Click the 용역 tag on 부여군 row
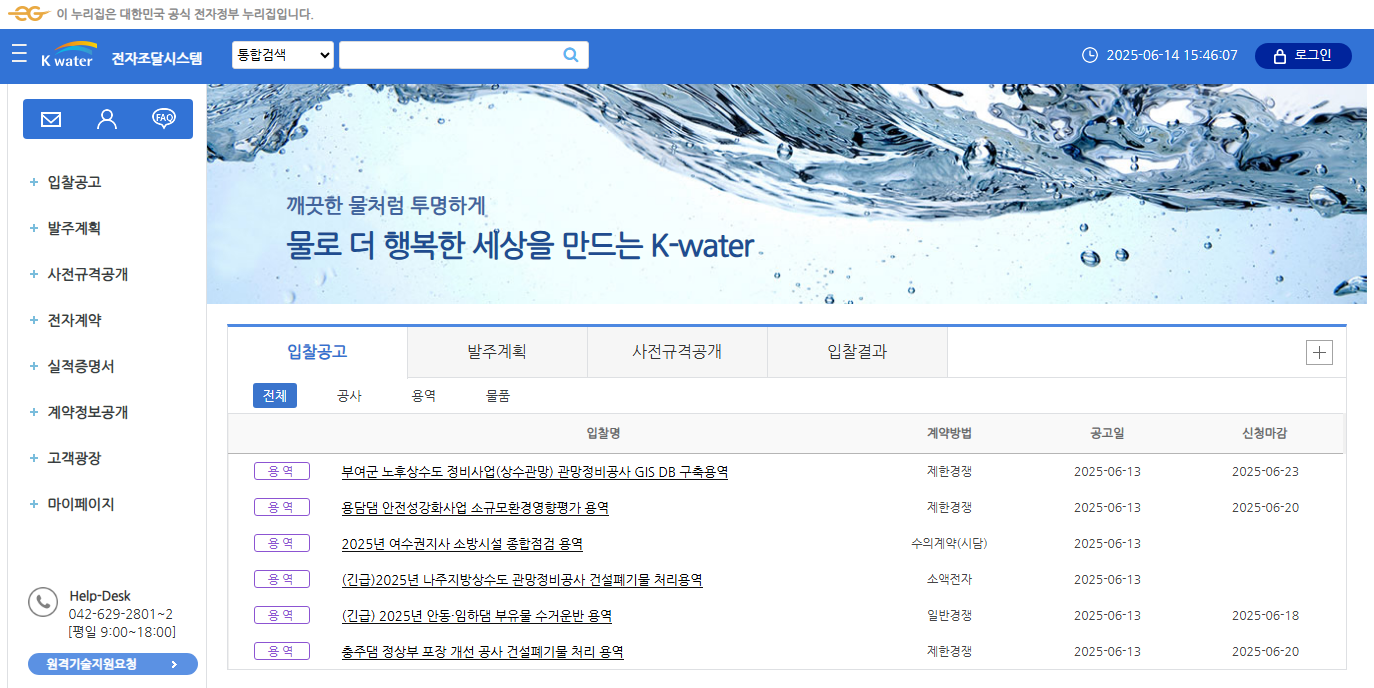This screenshot has height=688, width=1374. pyautogui.click(x=282, y=471)
